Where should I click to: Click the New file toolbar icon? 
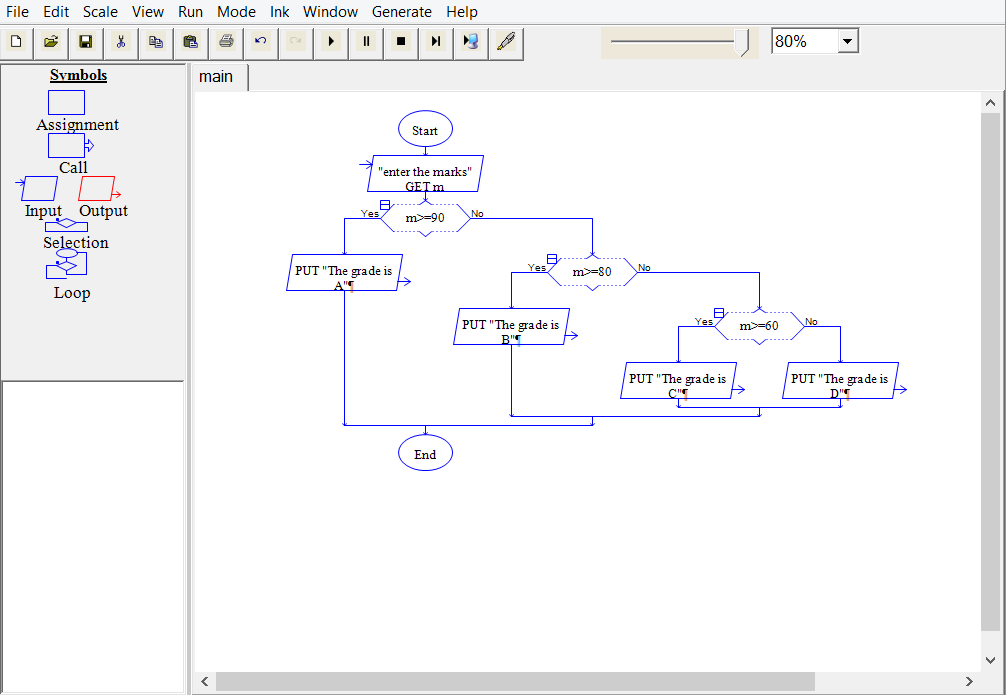[x=16, y=42]
